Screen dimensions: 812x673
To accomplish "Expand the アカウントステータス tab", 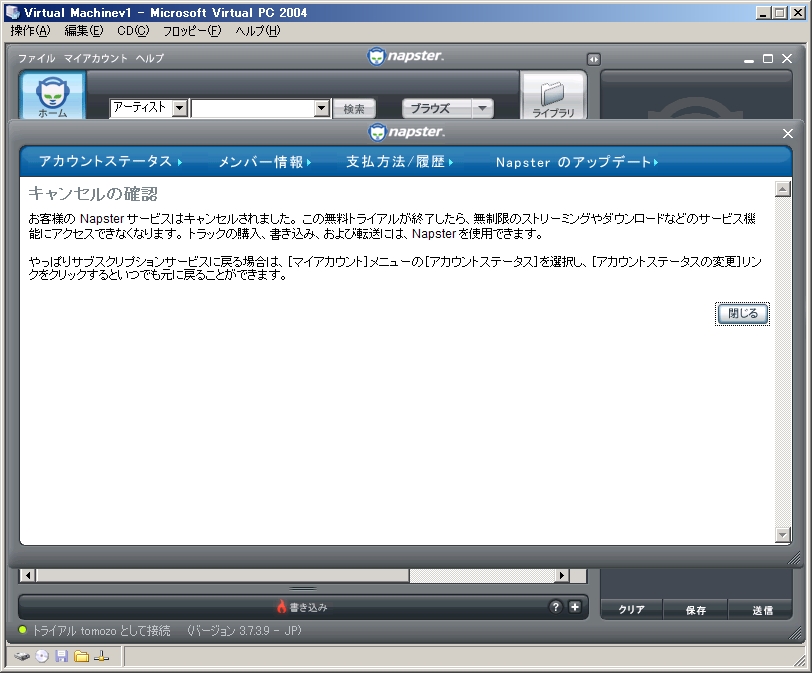I will click(x=110, y=162).
